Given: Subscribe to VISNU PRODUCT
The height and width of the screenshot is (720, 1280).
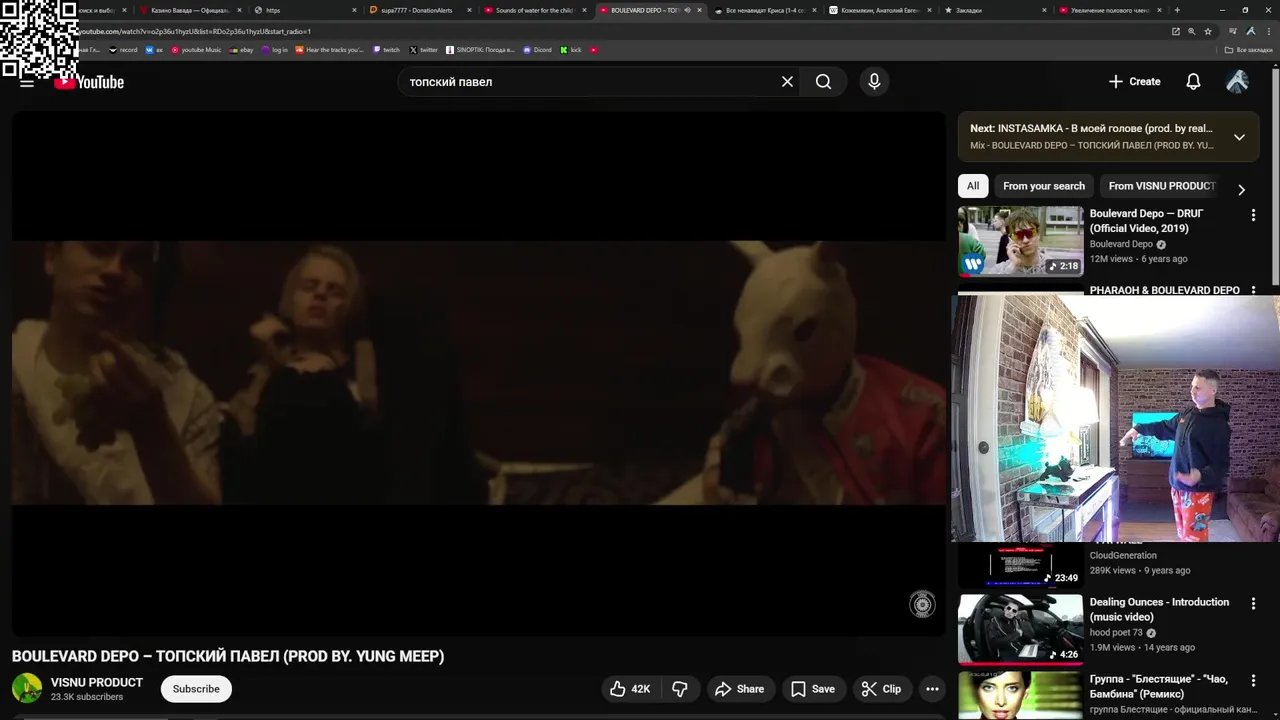Looking at the screenshot, I should (x=196, y=689).
